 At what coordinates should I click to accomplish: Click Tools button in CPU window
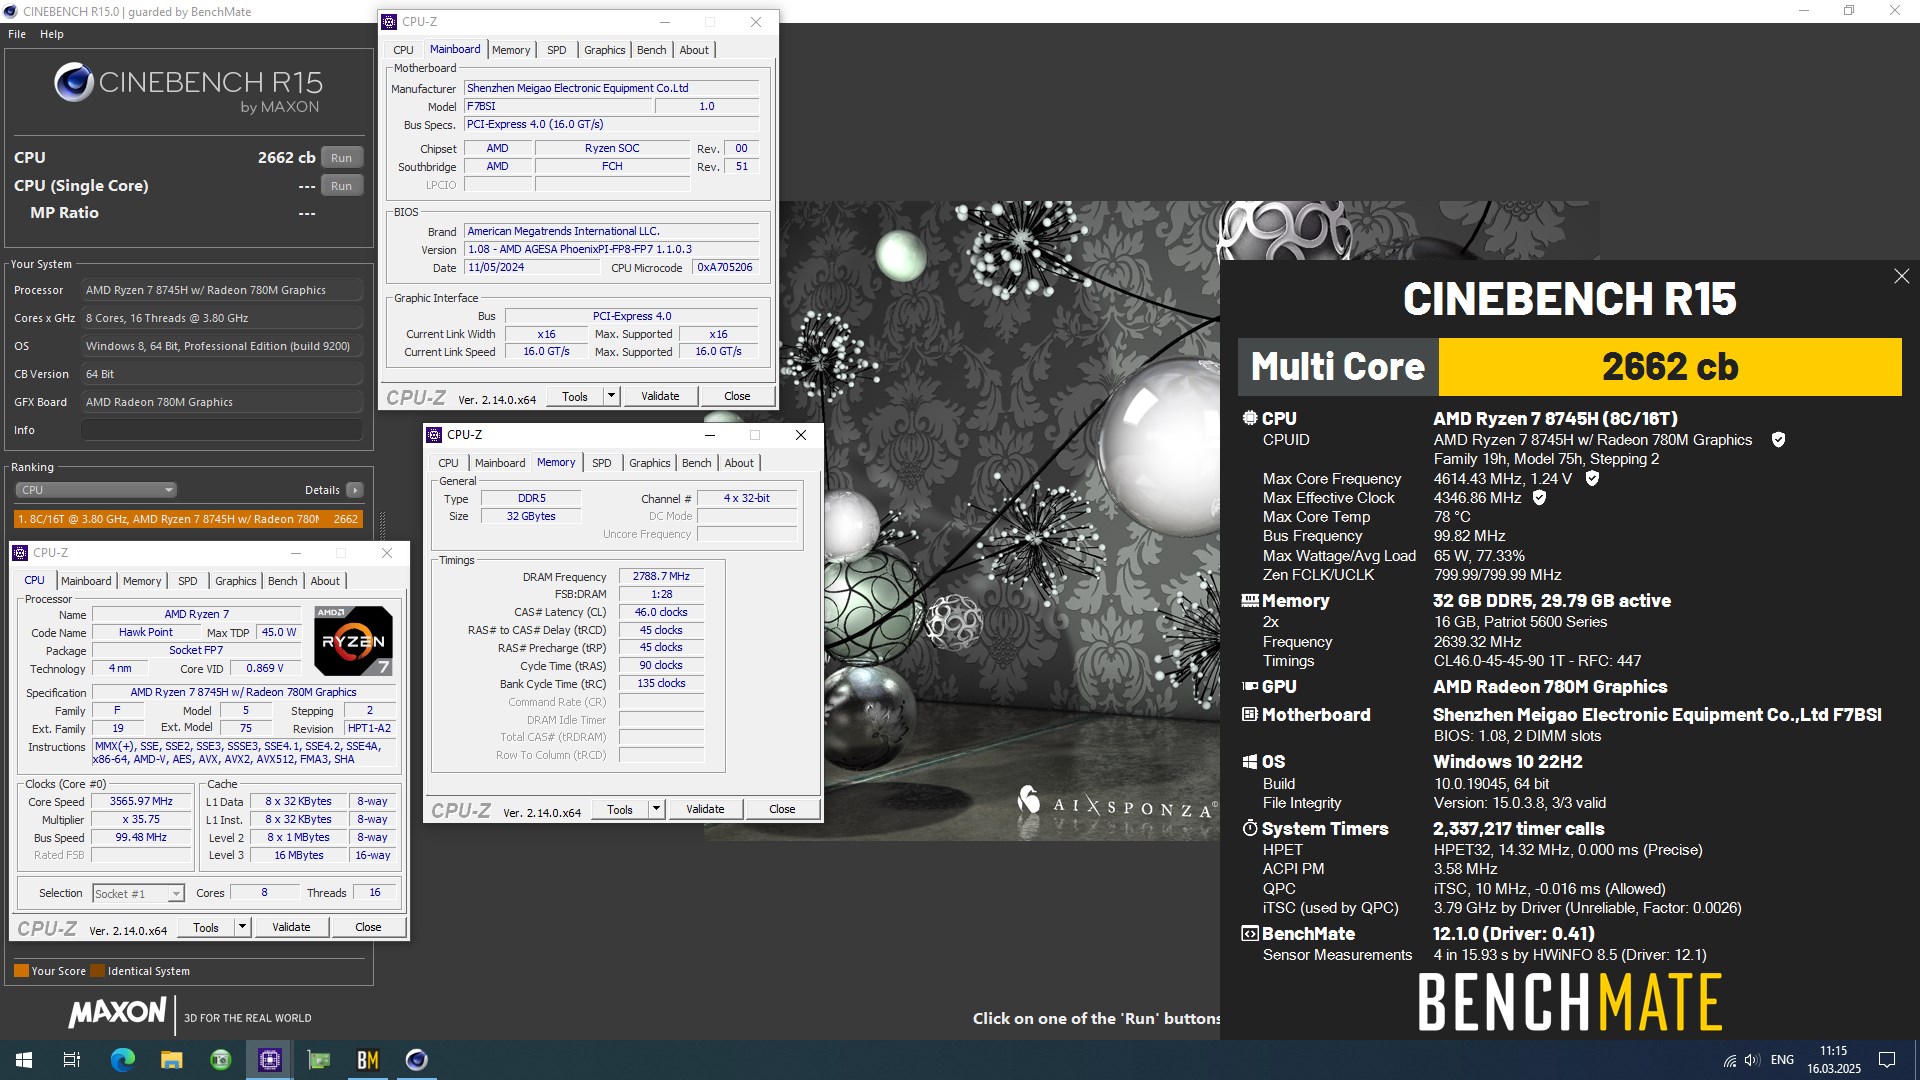click(206, 928)
